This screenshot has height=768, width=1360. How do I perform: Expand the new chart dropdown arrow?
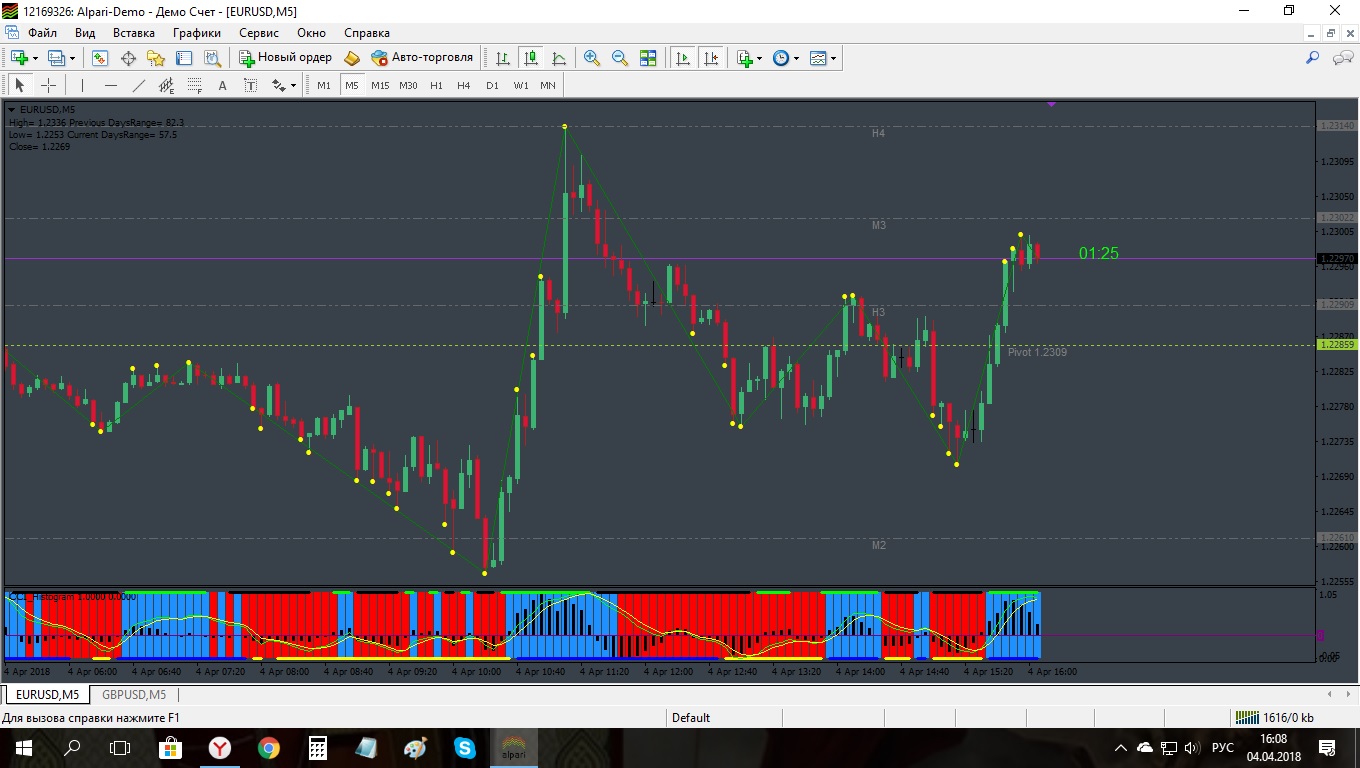35,58
